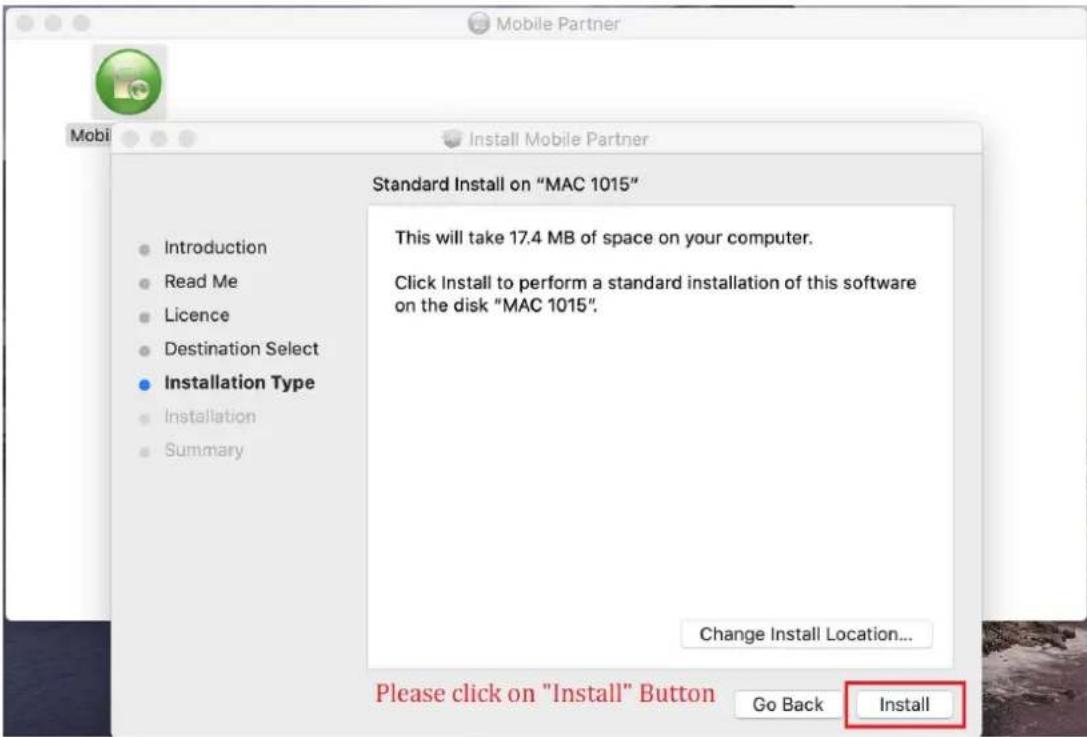Click disk icon in Mobile Partner window title

coord(478,24)
